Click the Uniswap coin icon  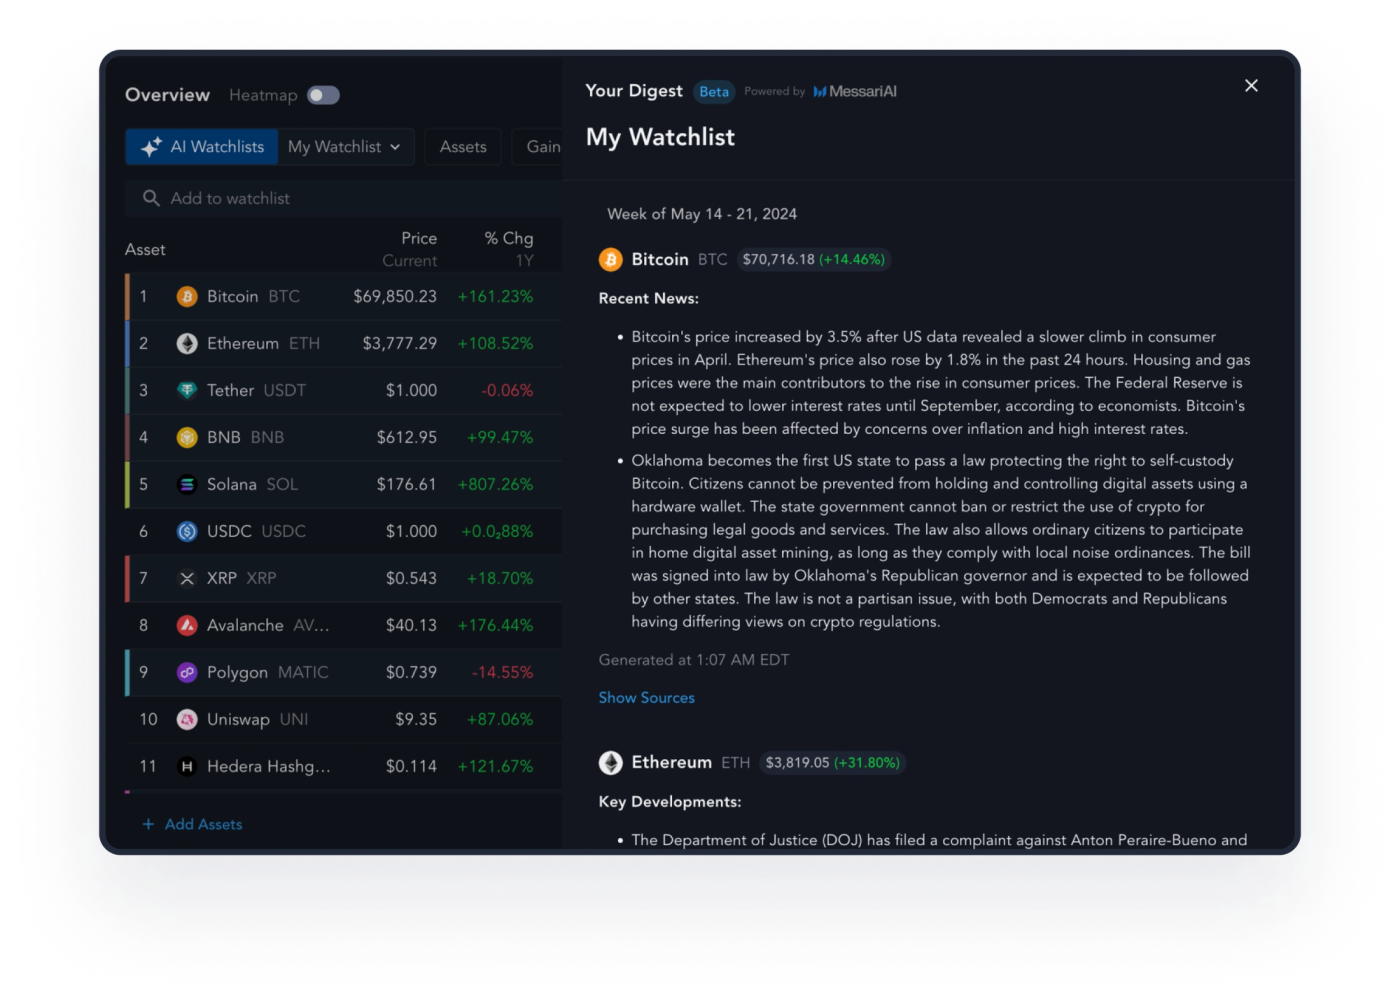pos(187,720)
